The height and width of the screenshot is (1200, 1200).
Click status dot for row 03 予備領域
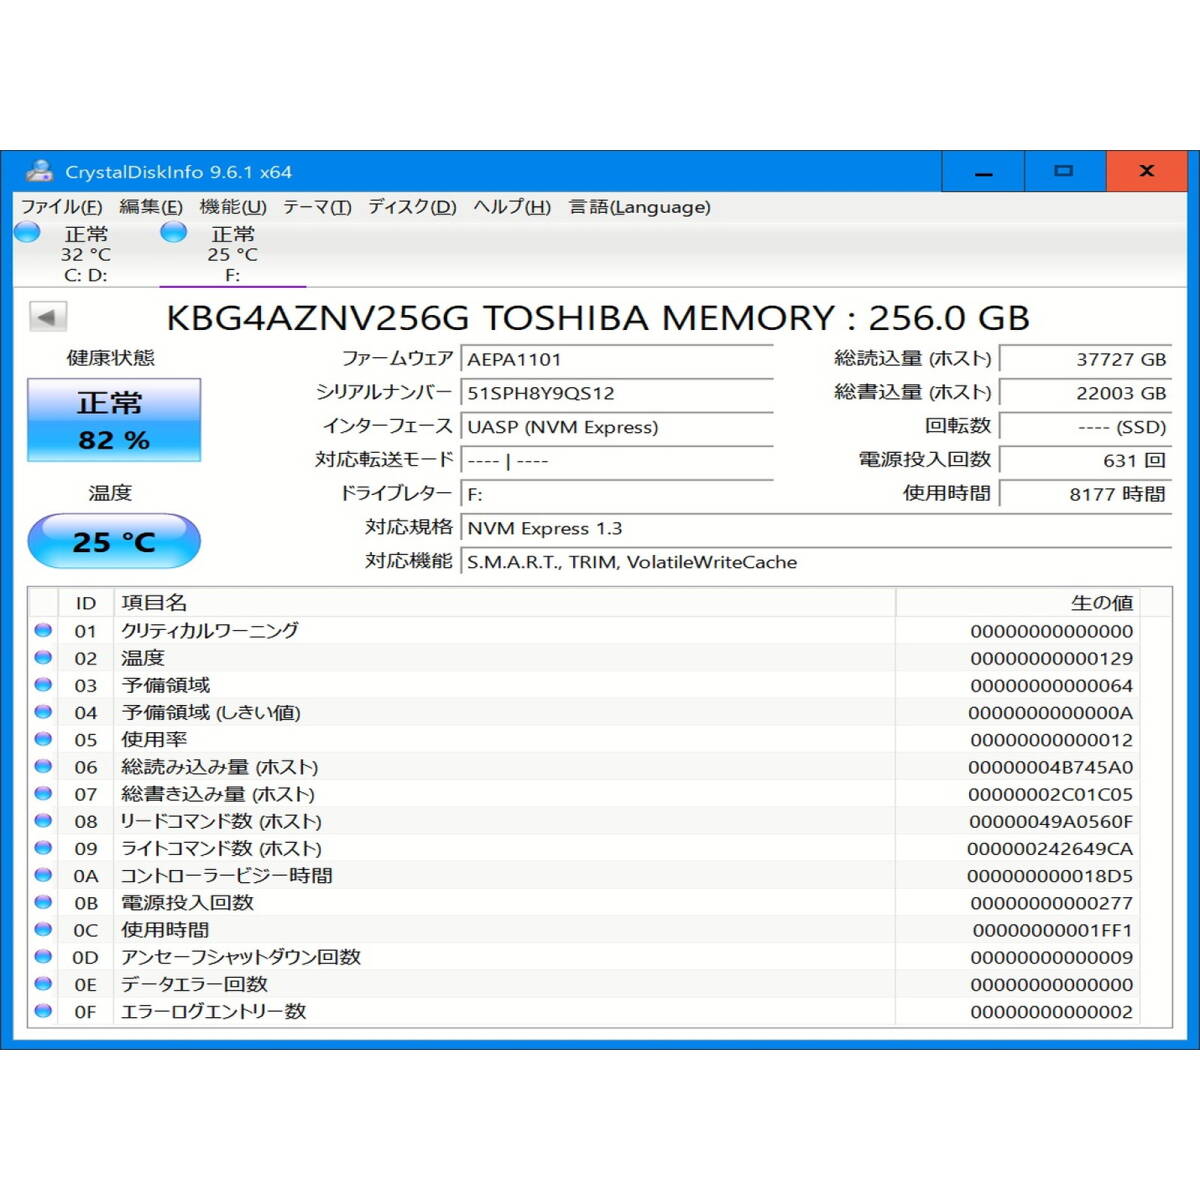[x=43, y=684]
